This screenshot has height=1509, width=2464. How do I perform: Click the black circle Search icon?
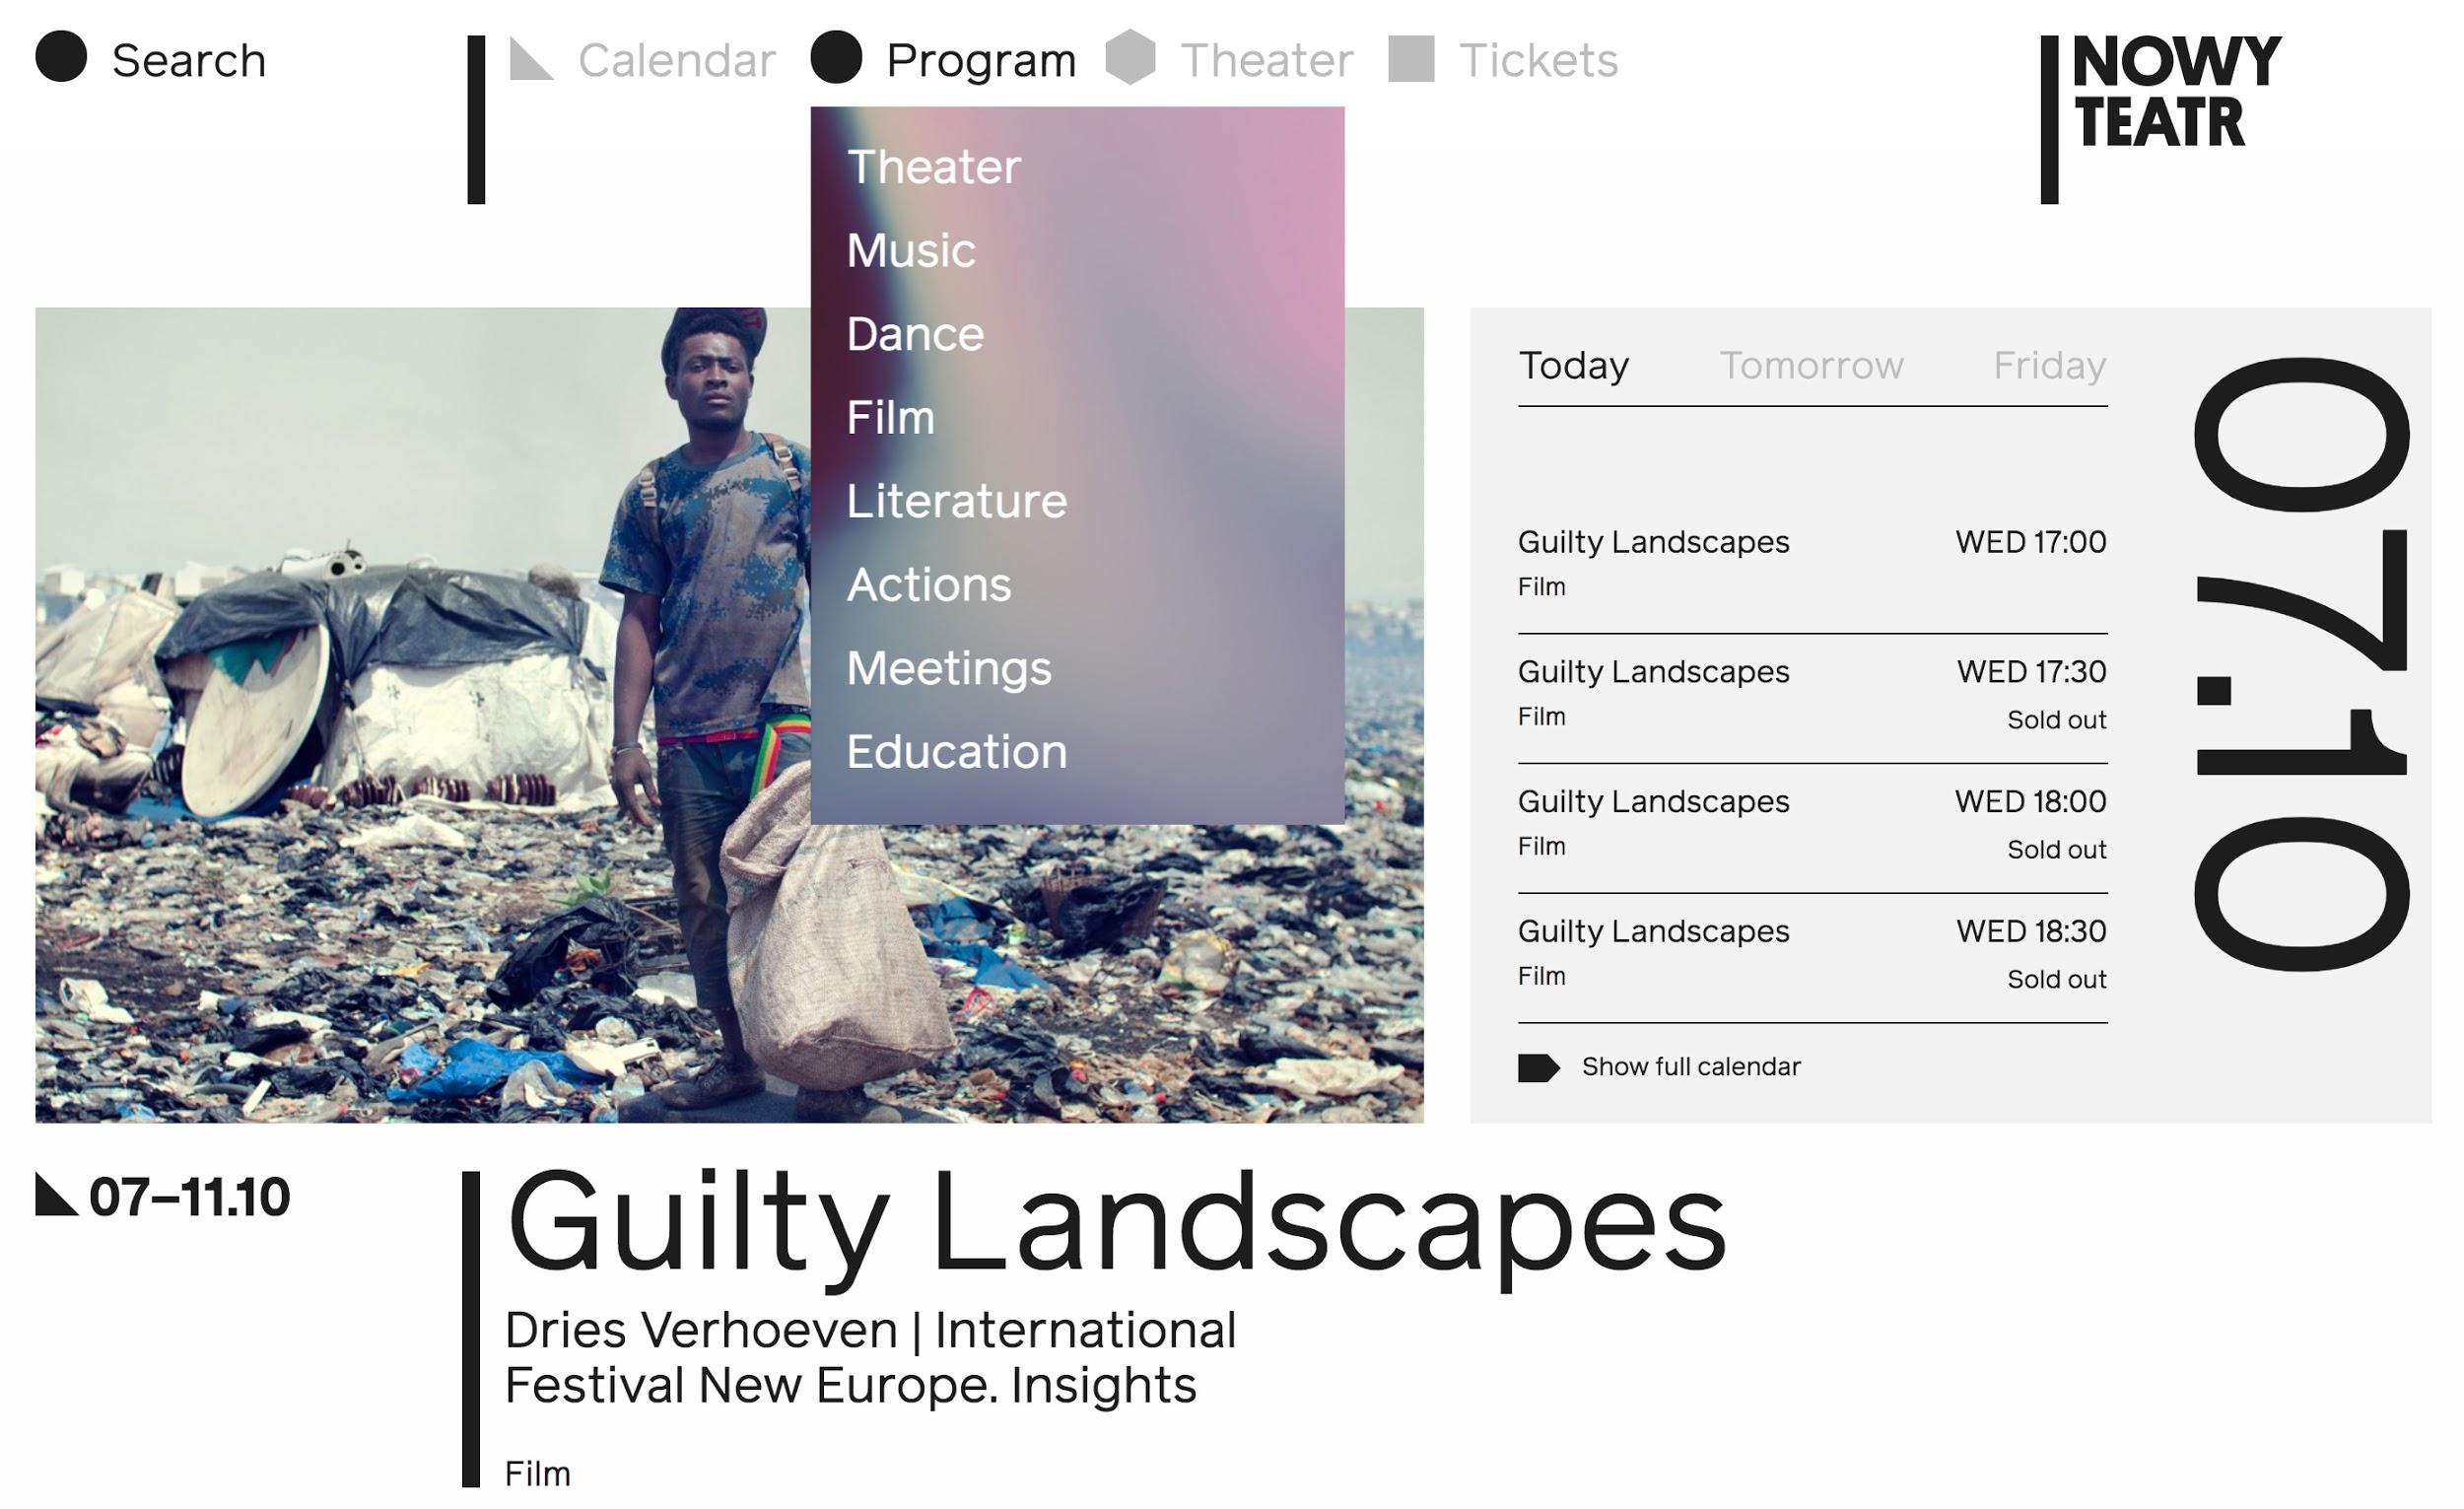click(x=61, y=57)
